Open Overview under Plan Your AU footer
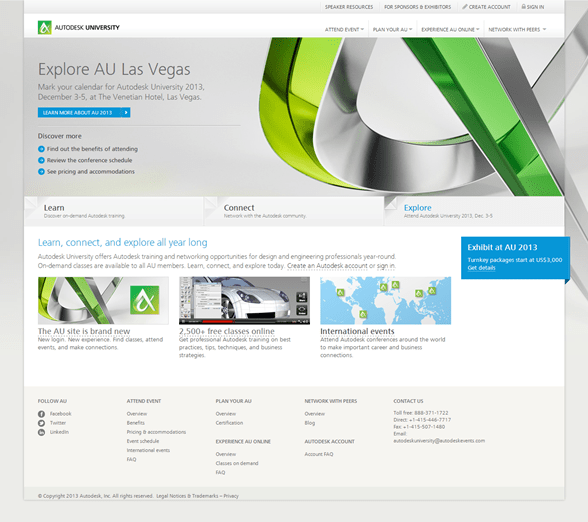 pyautogui.click(x=225, y=414)
